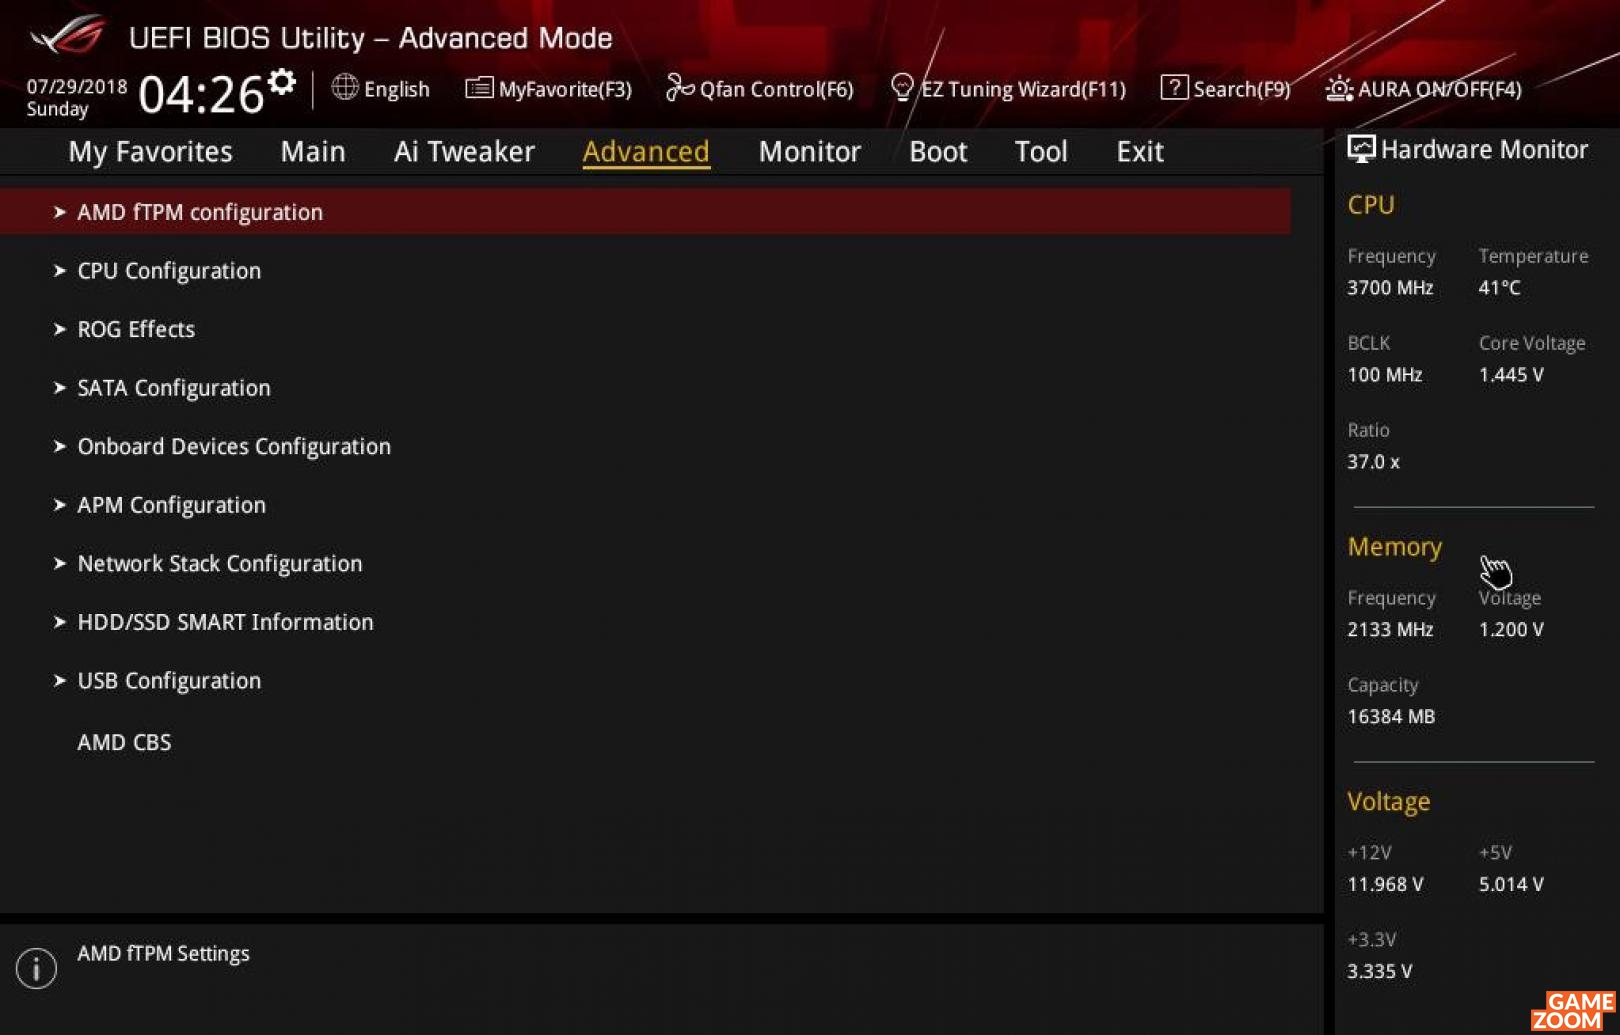This screenshot has height=1035, width=1620.
Task: Click CPU temperature value 41°C
Action: 1499,288
